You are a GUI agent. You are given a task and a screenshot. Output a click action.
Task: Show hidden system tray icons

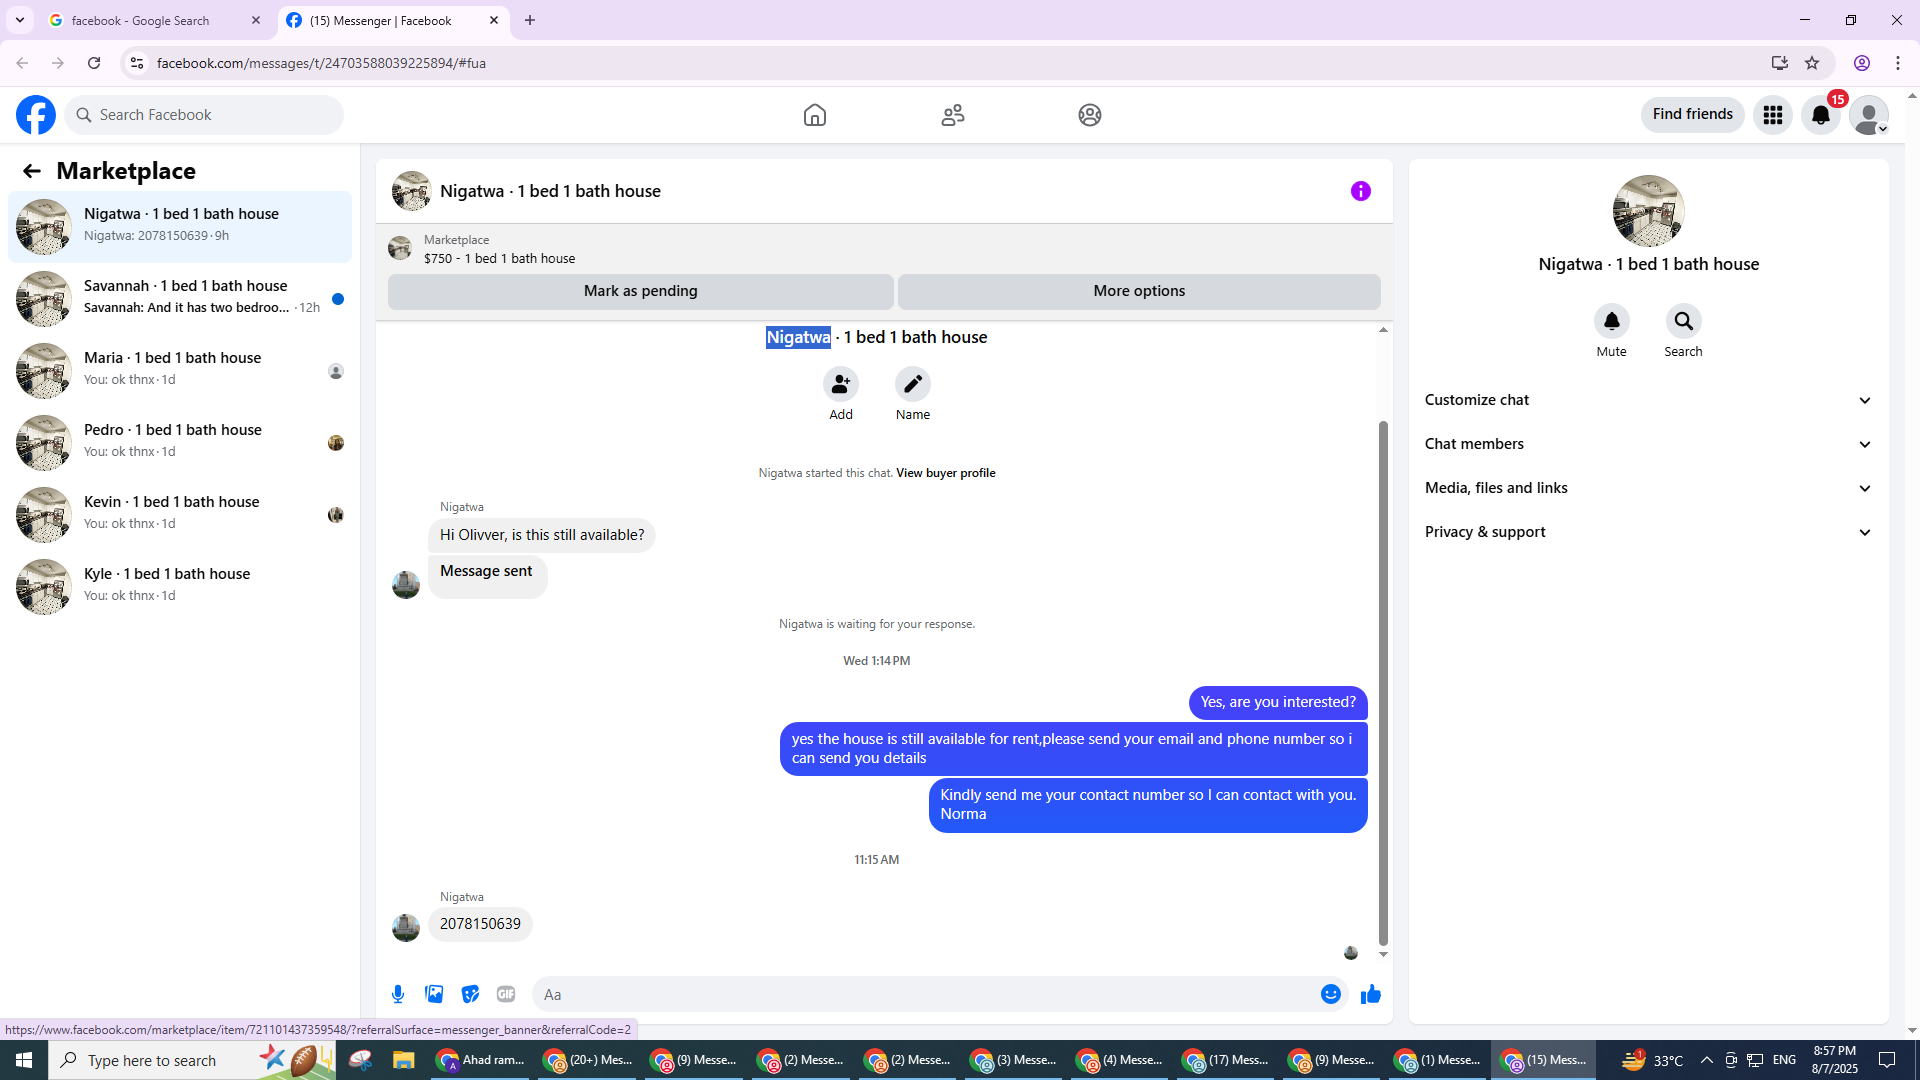pyautogui.click(x=1707, y=1060)
